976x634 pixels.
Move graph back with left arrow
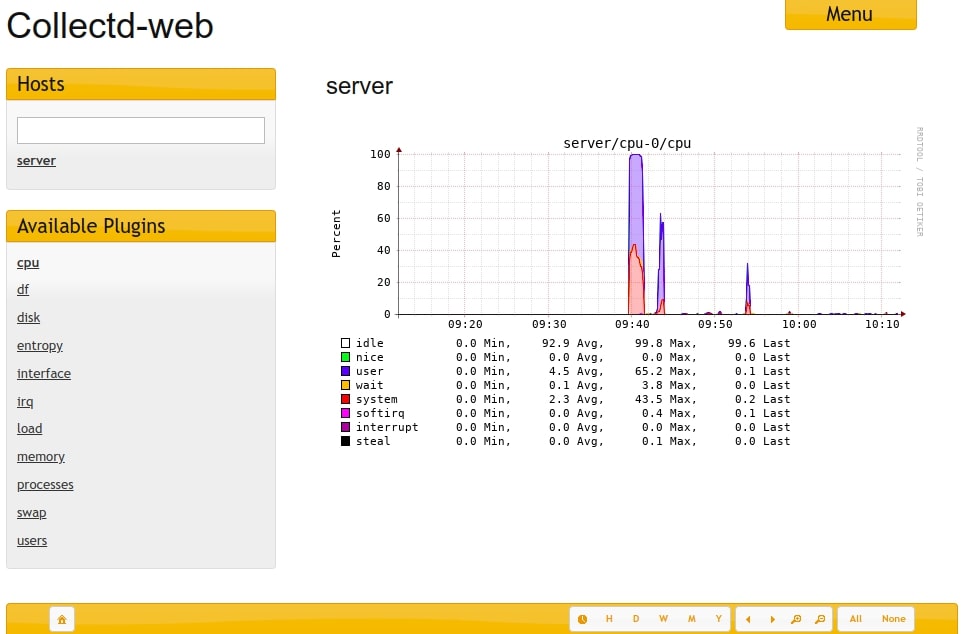pos(748,619)
